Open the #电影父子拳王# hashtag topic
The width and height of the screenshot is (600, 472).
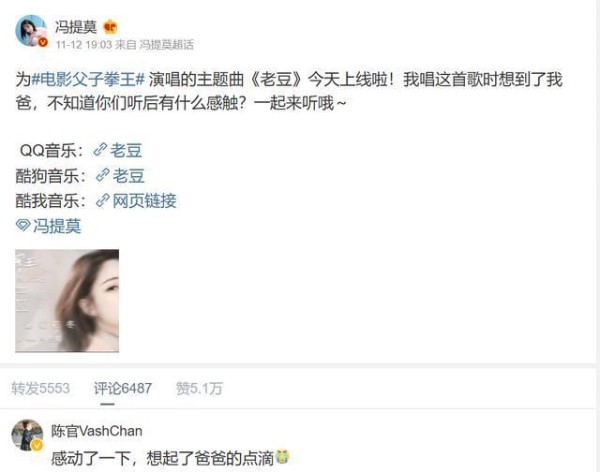click(88, 79)
